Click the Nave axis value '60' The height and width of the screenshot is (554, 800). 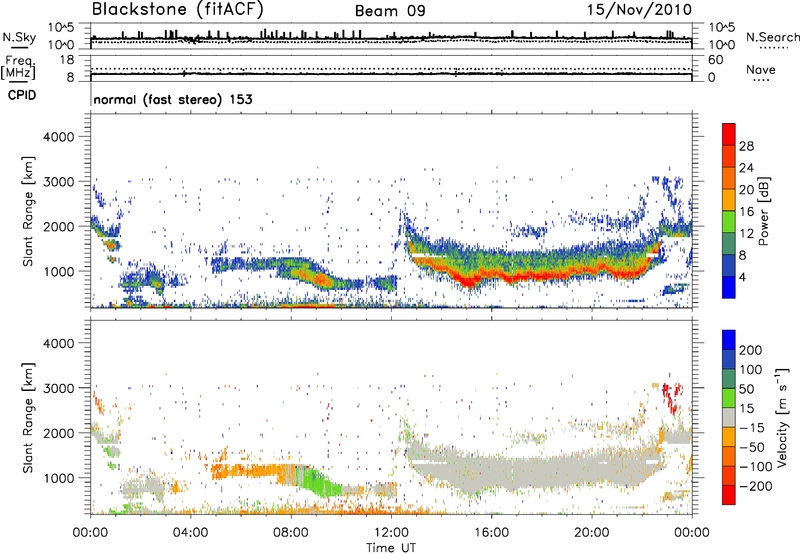[716, 60]
